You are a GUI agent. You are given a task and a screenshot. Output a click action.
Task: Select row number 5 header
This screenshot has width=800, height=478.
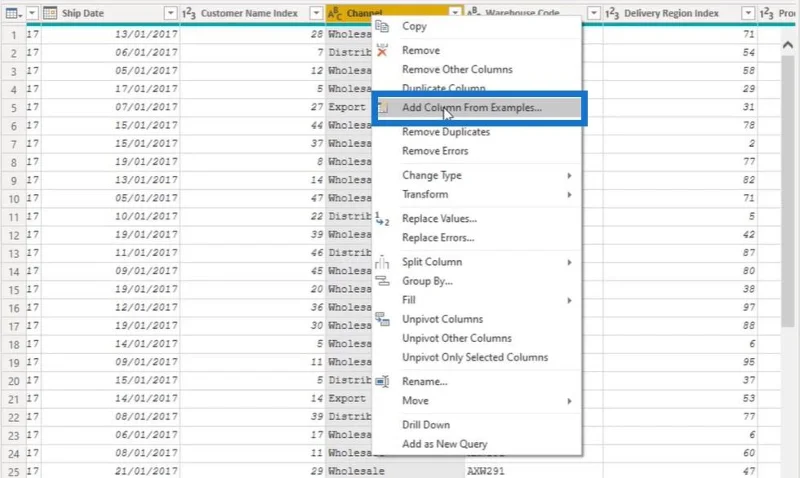click(x=13, y=108)
